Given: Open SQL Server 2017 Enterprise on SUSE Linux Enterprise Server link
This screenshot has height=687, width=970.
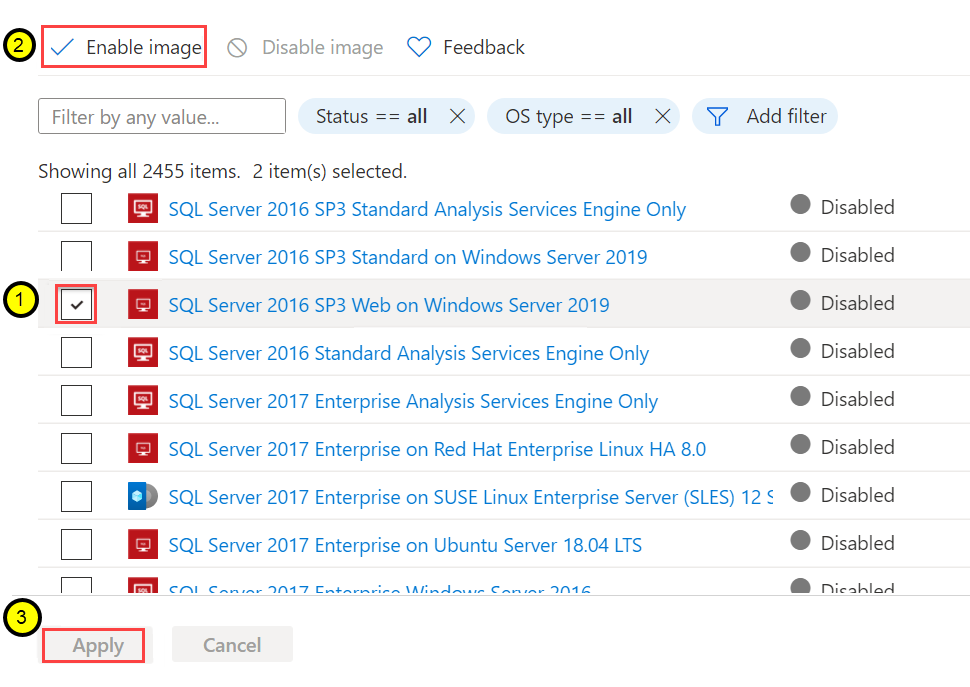Looking at the screenshot, I should point(471,497).
